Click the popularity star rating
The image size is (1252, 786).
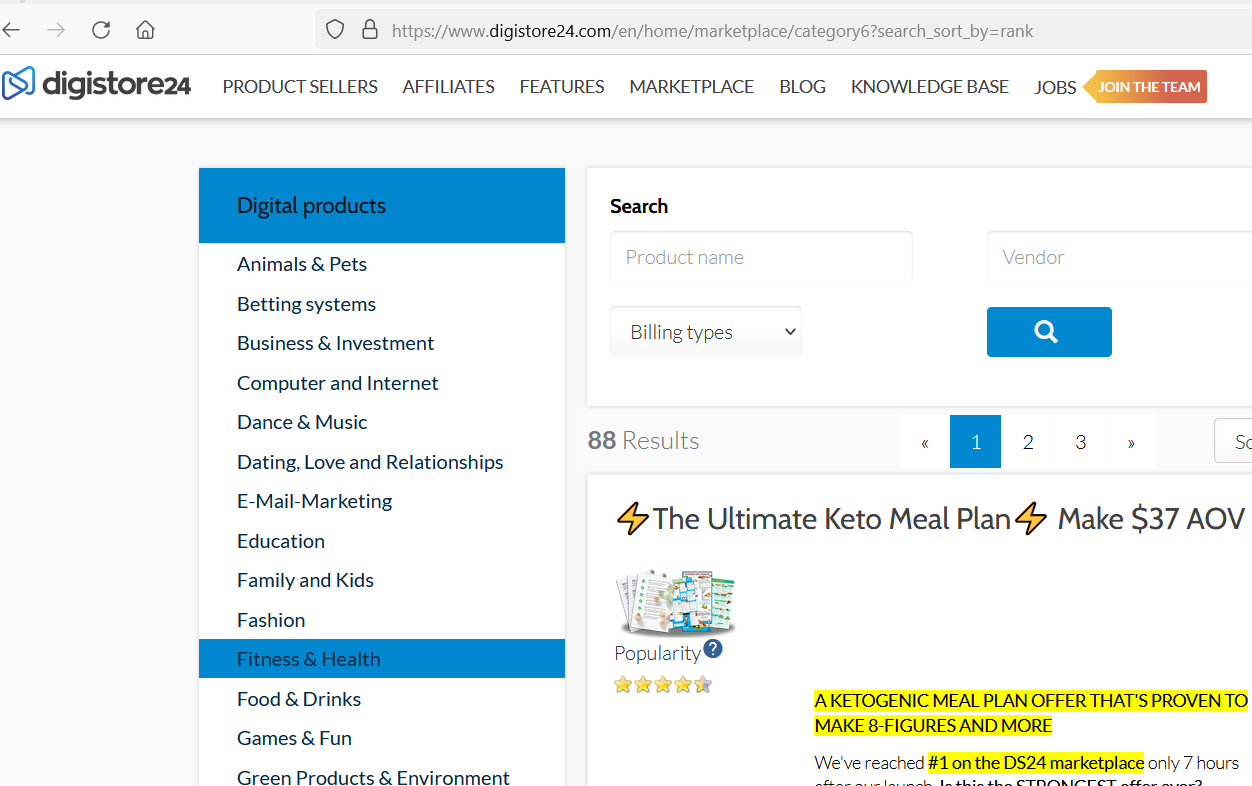coord(663,685)
